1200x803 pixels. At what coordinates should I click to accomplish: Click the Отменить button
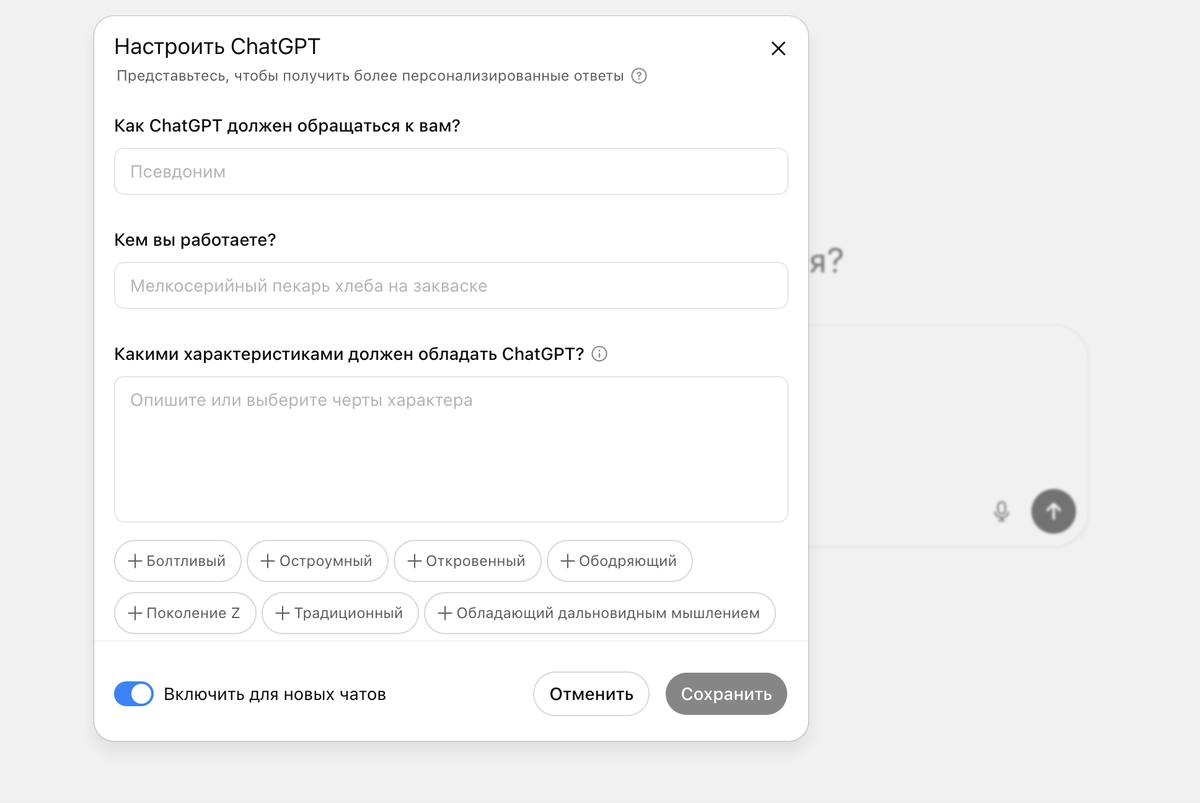(591, 694)
